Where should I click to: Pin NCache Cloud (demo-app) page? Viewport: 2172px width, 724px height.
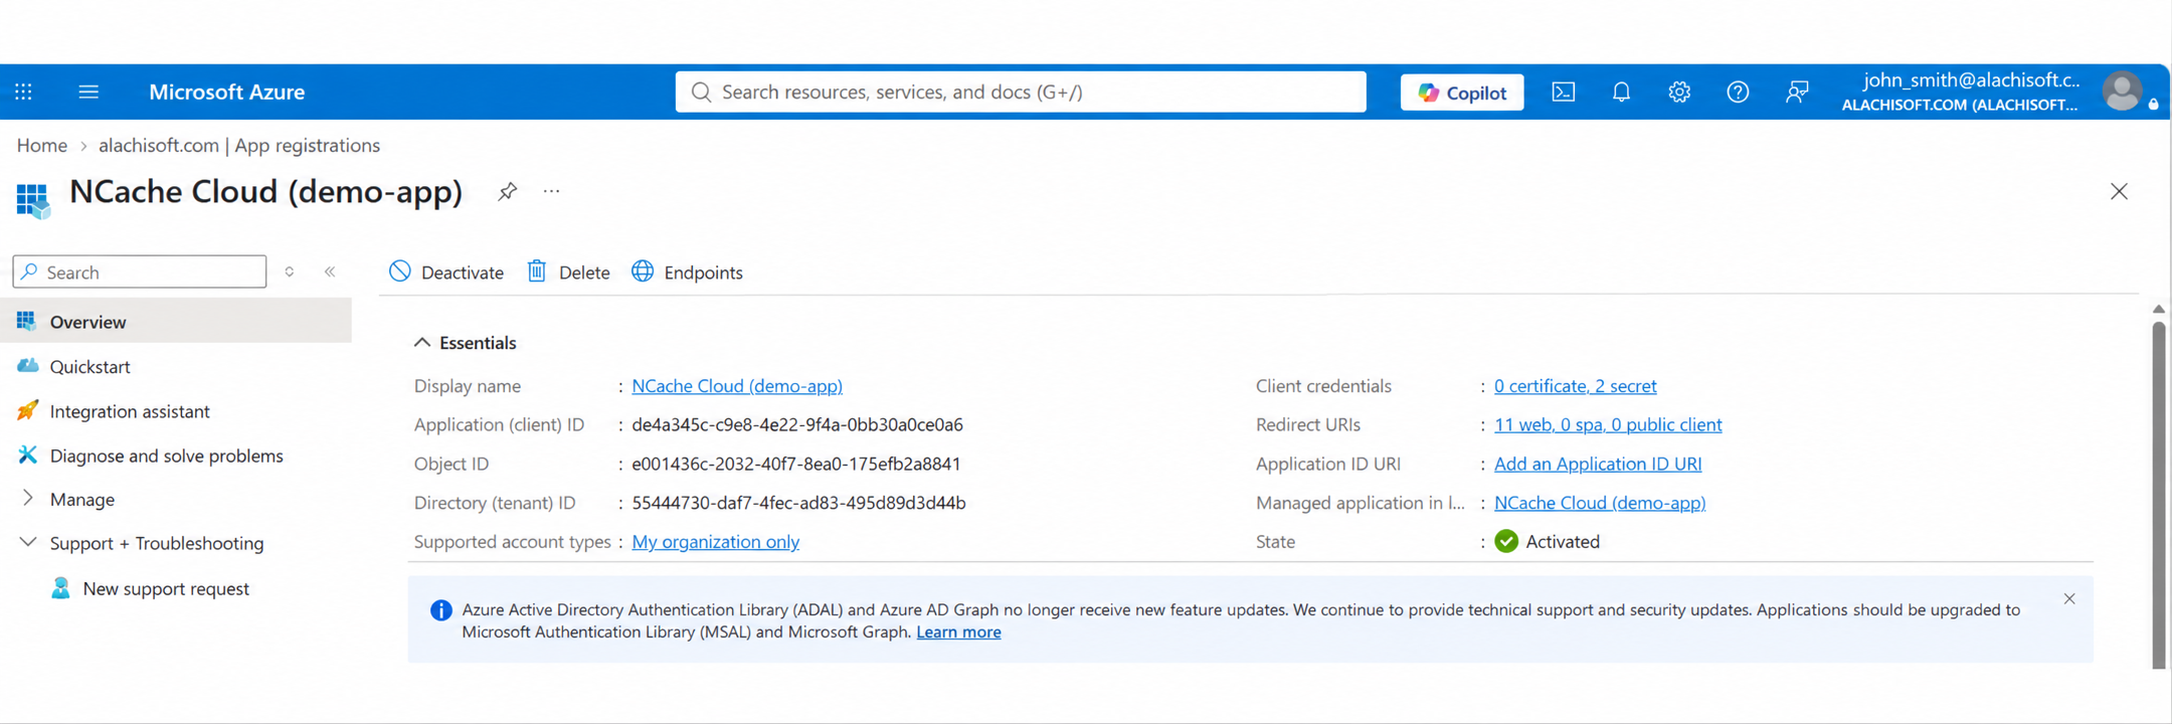[x=507, y=191]
